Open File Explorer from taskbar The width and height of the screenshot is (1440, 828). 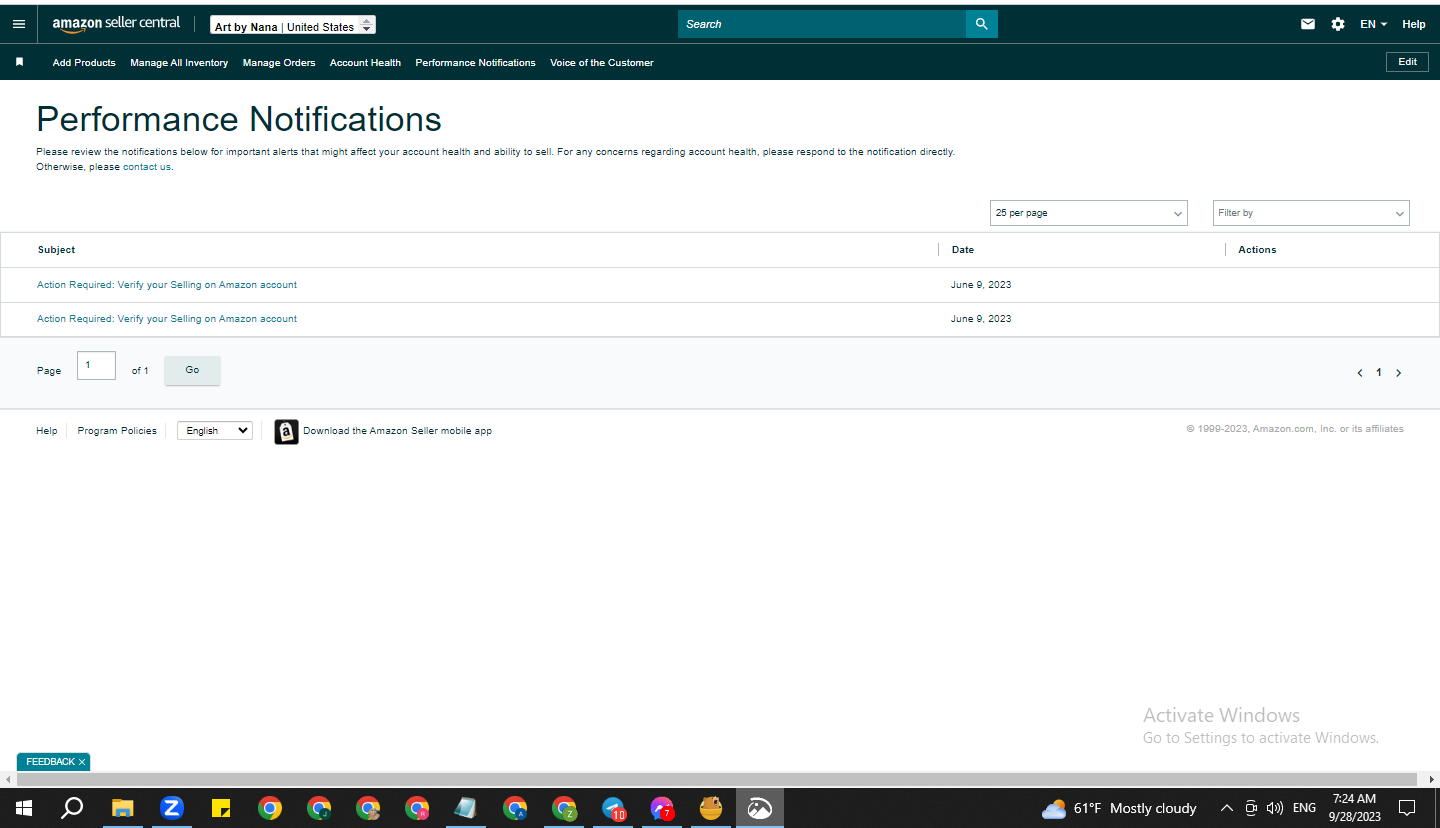tap(122, 808)
